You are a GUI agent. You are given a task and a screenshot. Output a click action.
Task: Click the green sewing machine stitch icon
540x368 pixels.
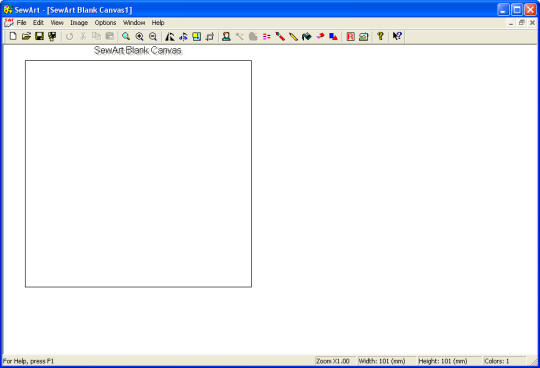click(x=364, y=36)
